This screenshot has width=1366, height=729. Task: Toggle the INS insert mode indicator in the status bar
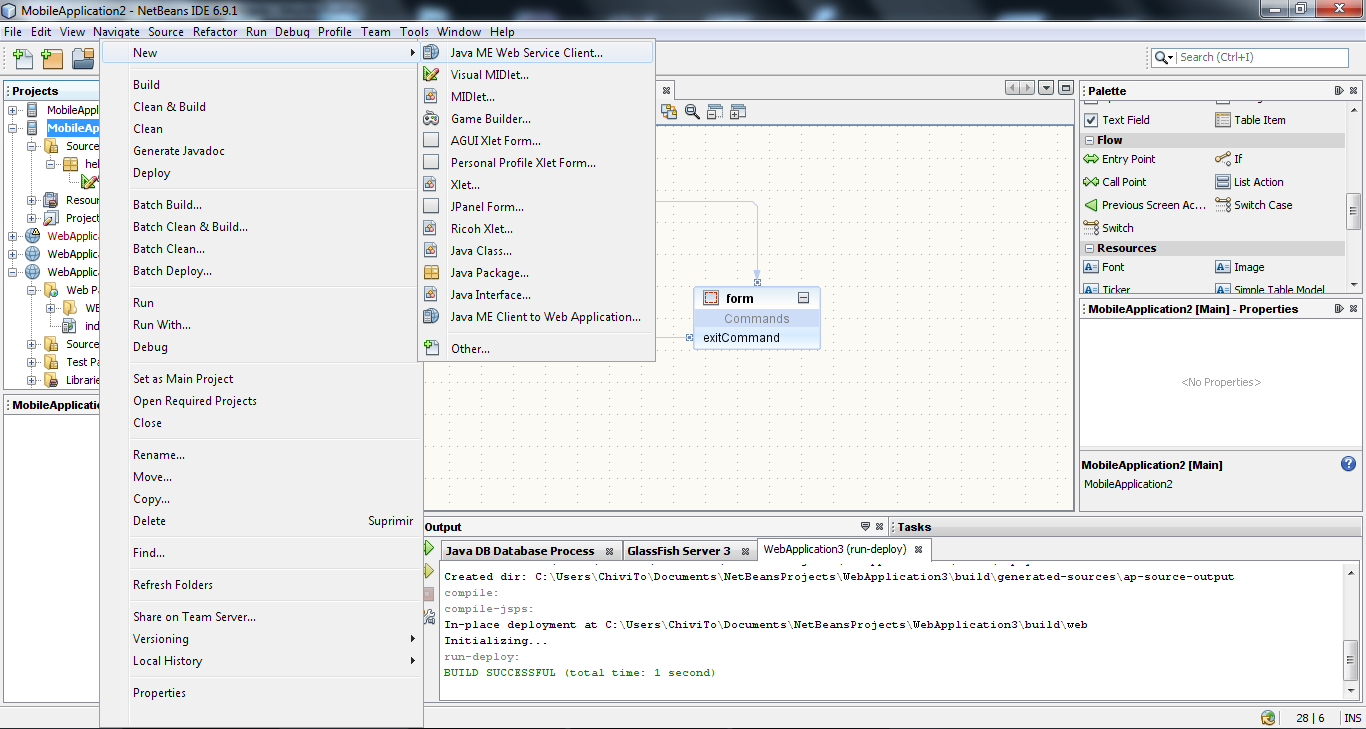pos(1352,718)
